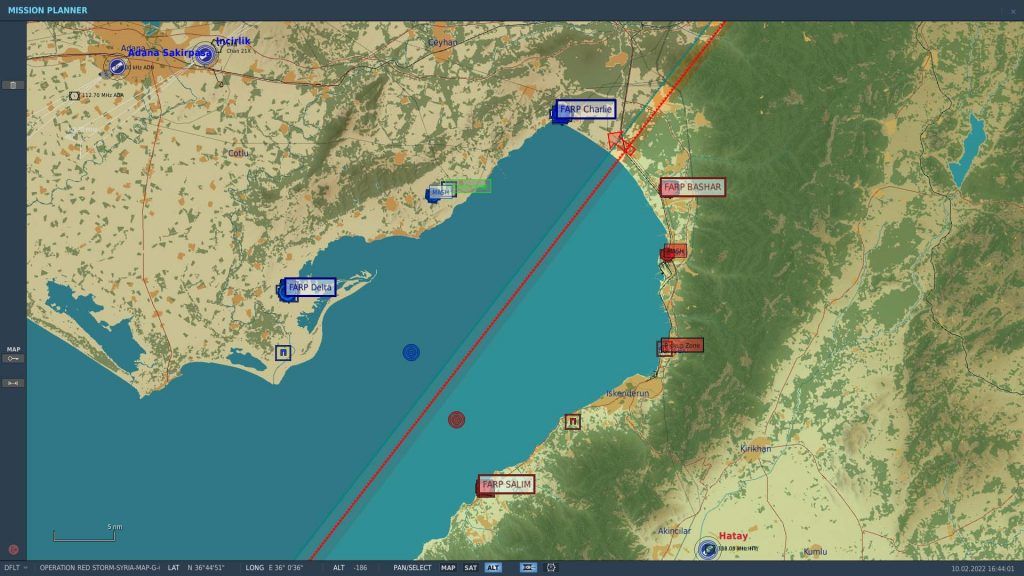The width and height of the screenshot is (1024, 576).
Task: Click the trash/delete icon in left sidebar
Action: (13, 85)
